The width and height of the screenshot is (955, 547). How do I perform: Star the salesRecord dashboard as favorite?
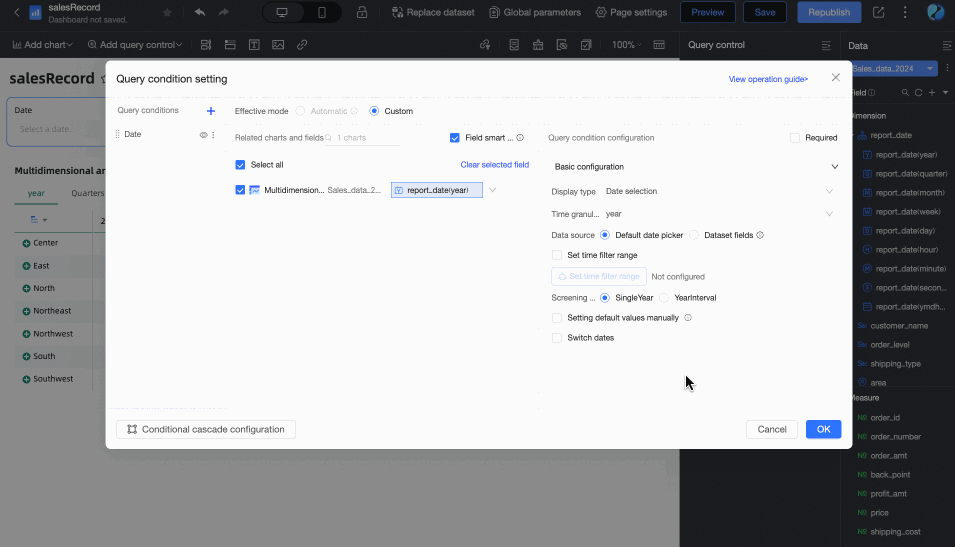167,12
